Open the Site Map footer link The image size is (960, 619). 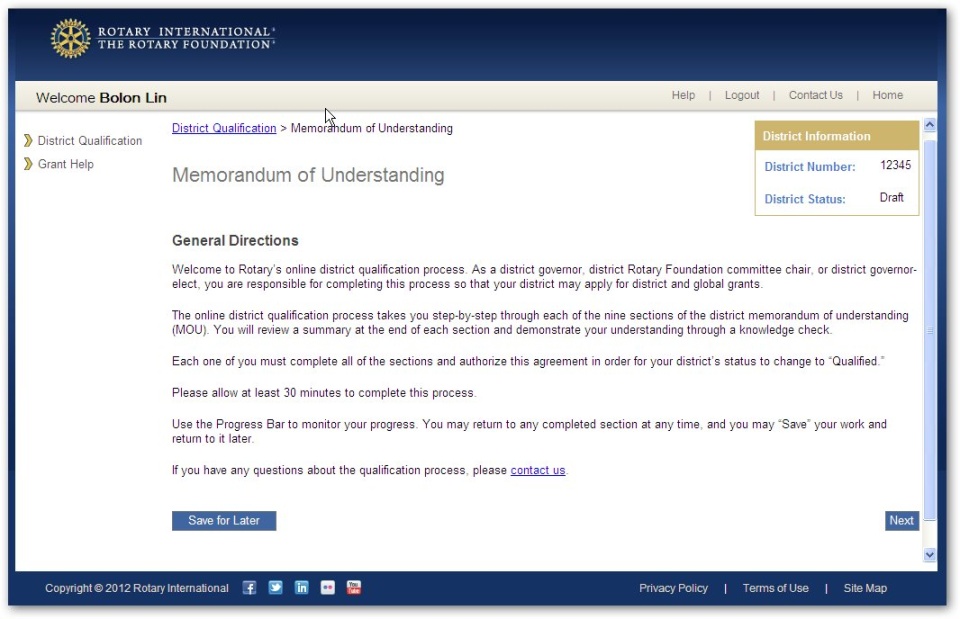click(865, 588)
